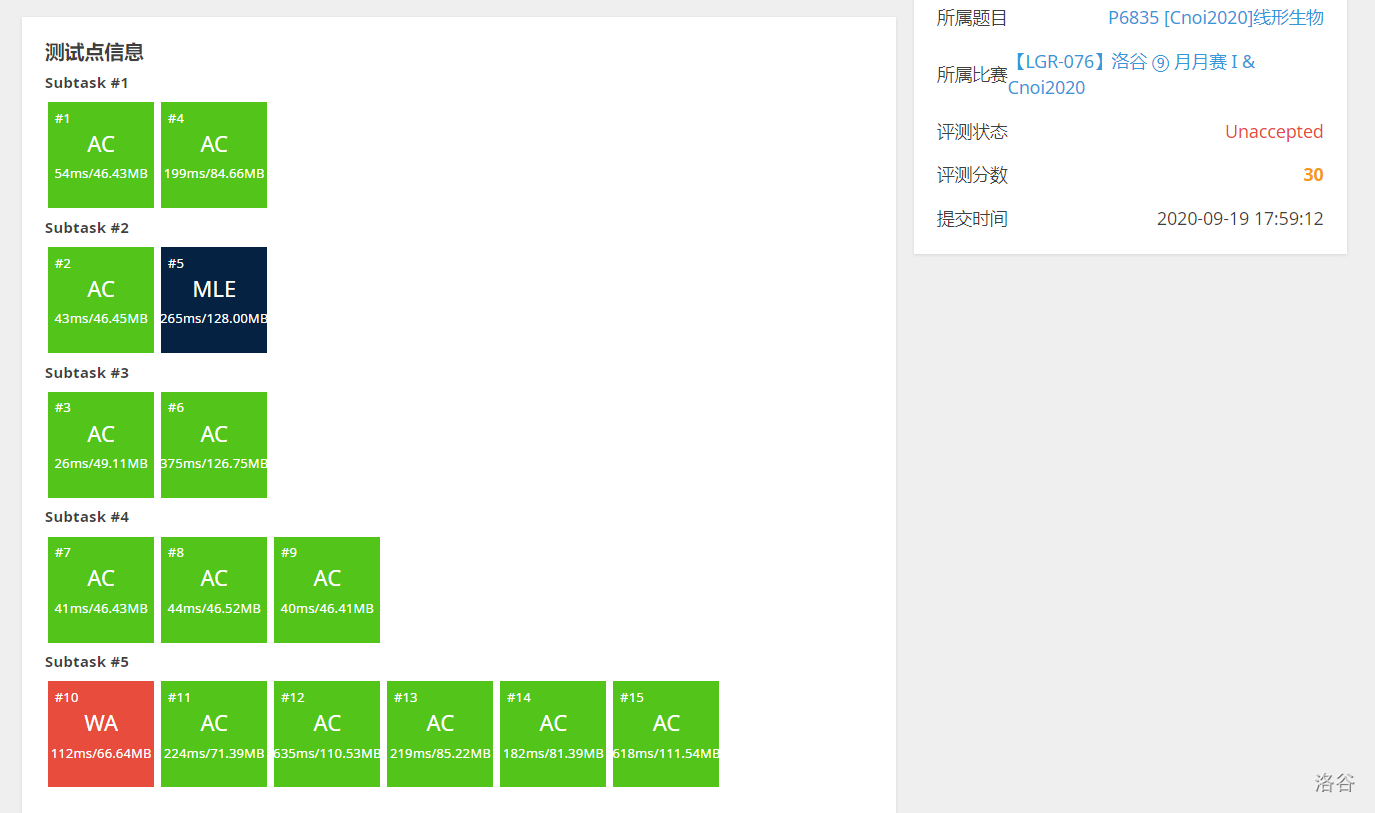
Task: Open problem link P6835 [Cnoi2020]线形生物
Action: (x=1215, y=18)
